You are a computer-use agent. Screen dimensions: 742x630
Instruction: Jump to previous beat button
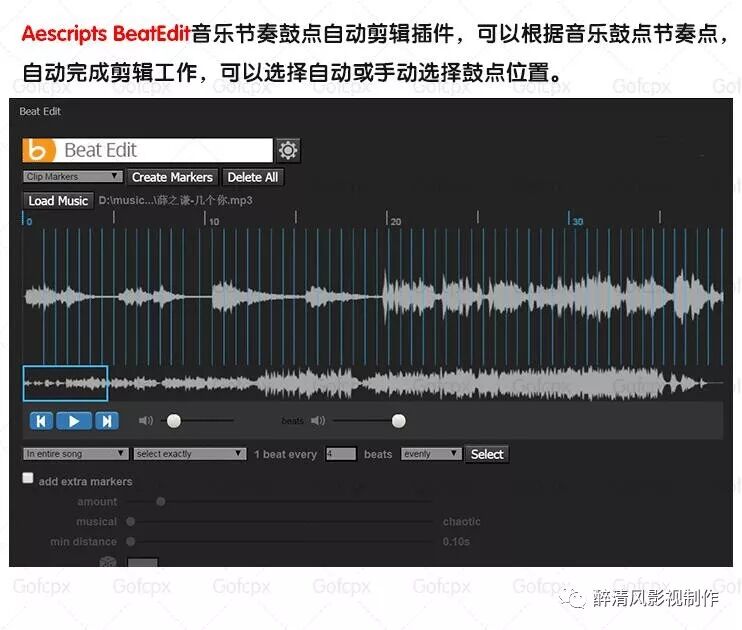point(41,421)
